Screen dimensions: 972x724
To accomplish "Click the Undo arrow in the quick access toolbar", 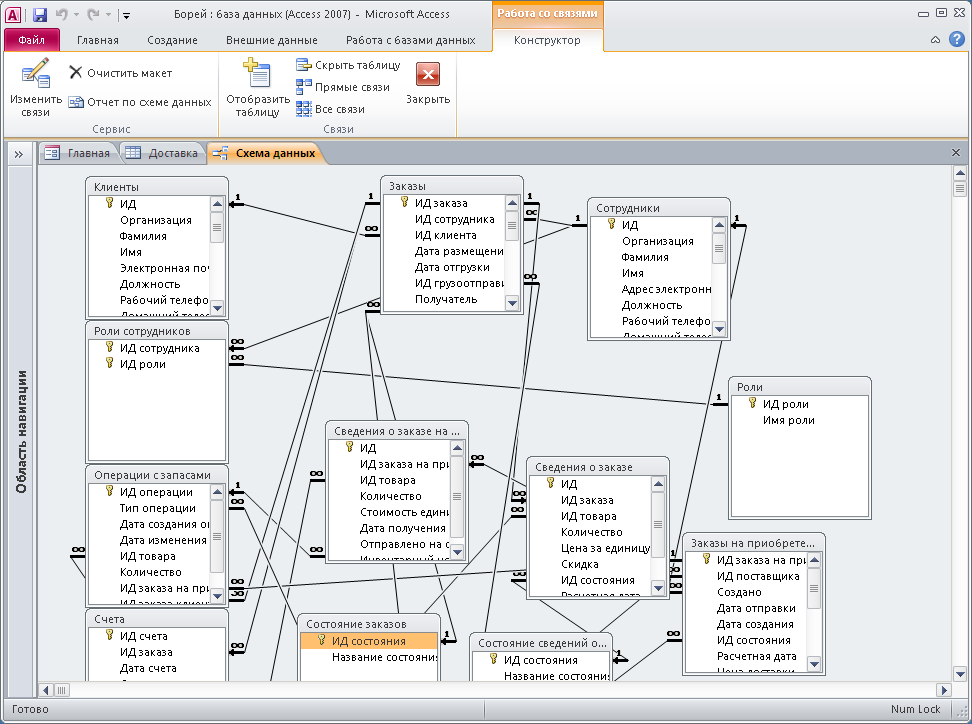I will pos(61,14).
